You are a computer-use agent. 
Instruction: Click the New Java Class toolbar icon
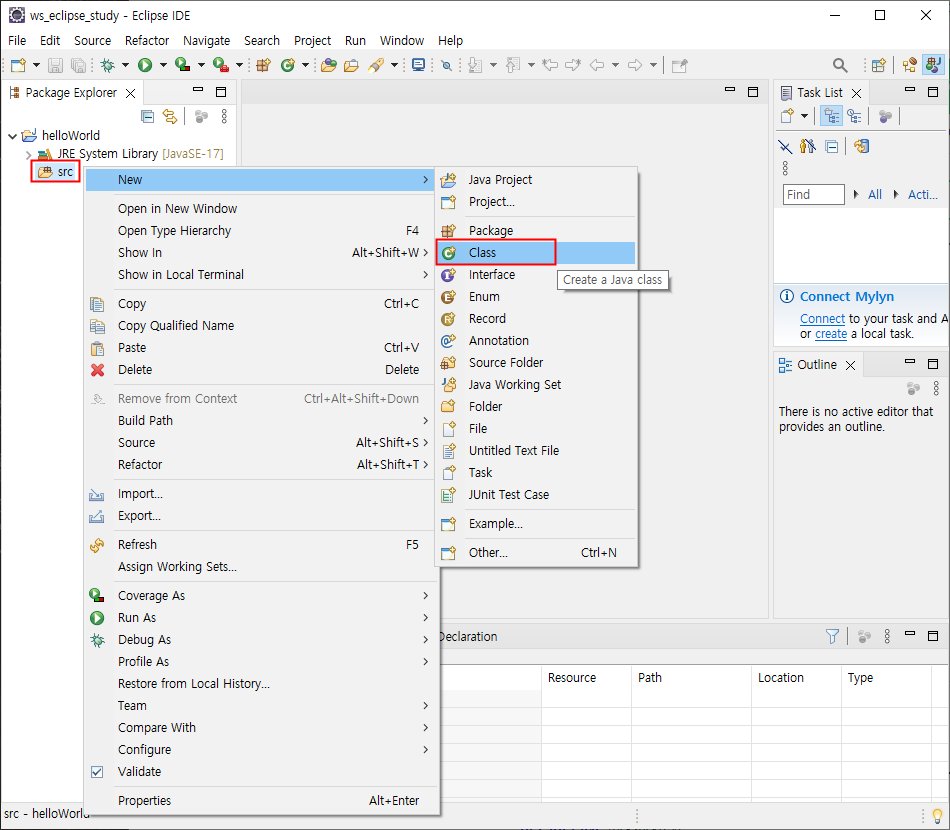(288, 65)
